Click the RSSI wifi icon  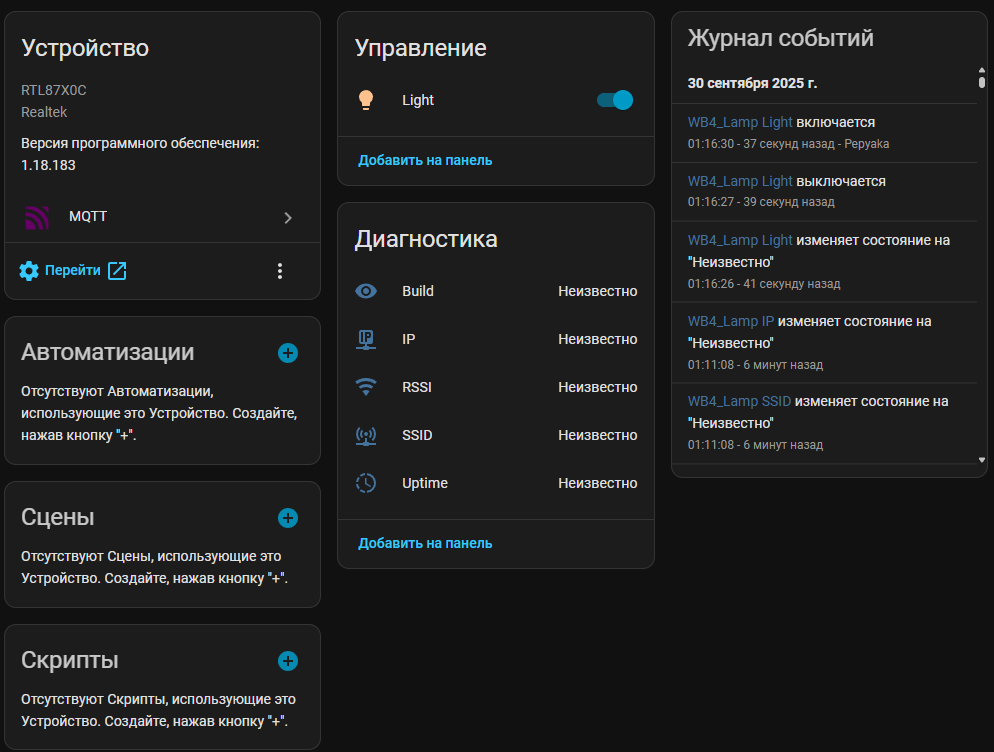click(x=366, y=388)
